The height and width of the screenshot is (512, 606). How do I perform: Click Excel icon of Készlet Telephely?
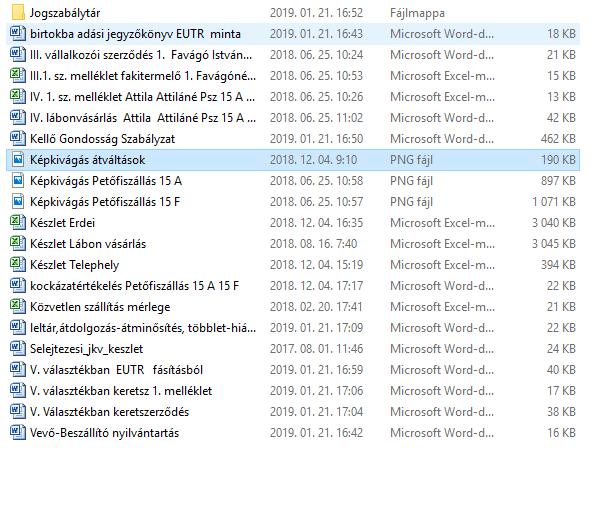18,264
